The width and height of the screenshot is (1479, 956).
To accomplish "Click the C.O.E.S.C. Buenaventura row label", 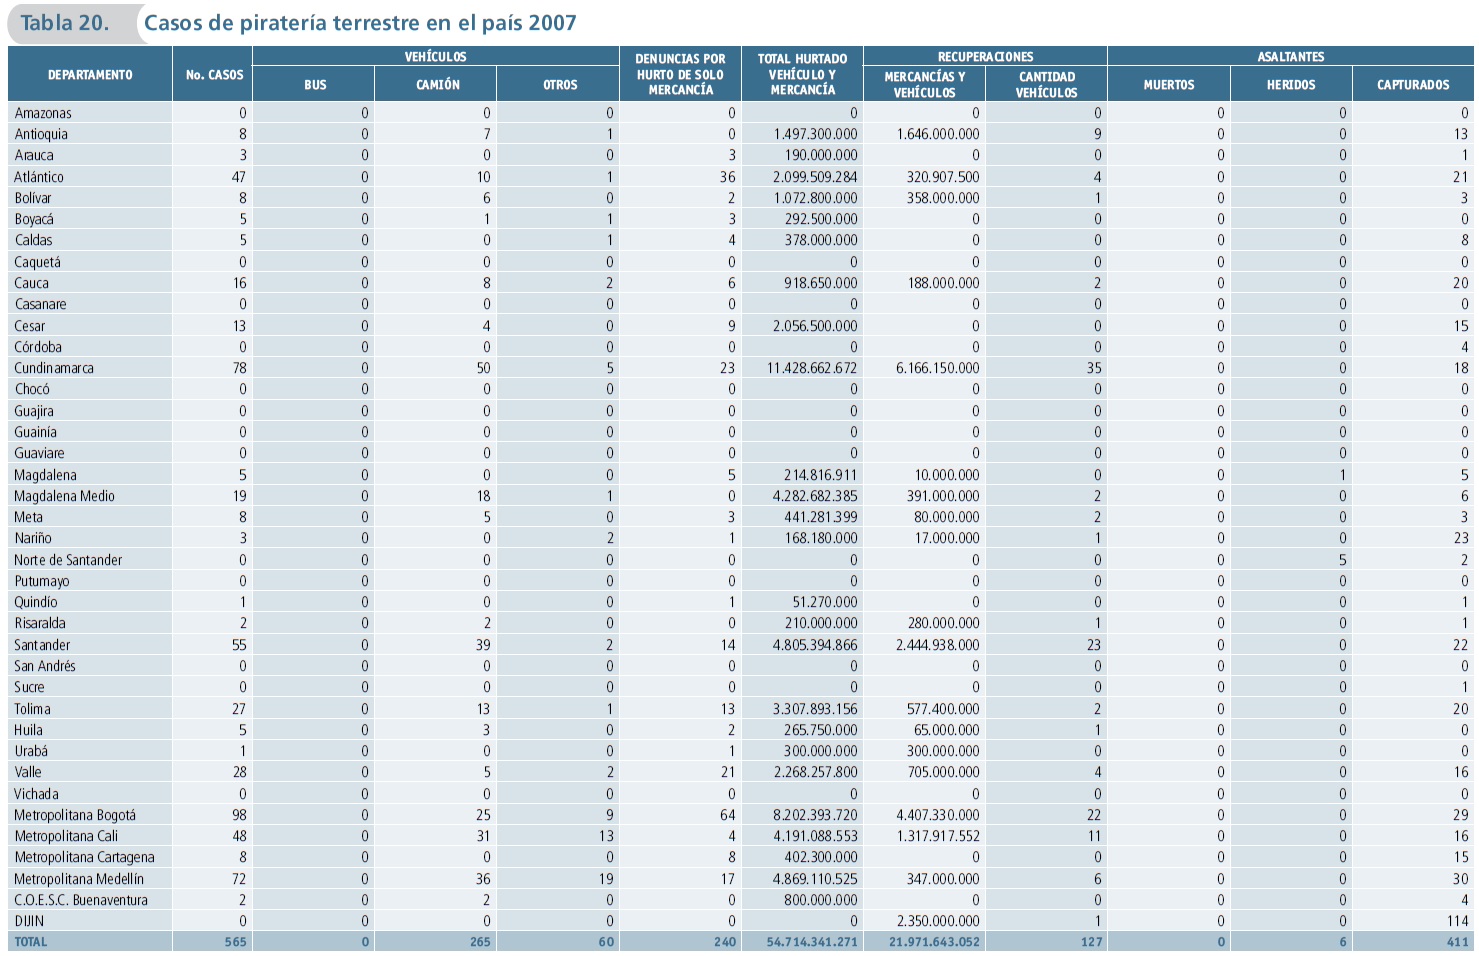I will click(81, 900).
